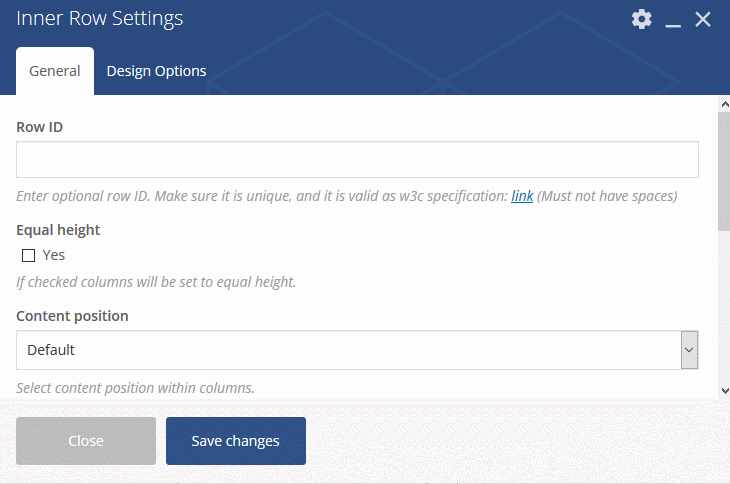Expand the Content position chevron arrow
Viewport: 730px width, 484px height.
[x=689, y=350]
